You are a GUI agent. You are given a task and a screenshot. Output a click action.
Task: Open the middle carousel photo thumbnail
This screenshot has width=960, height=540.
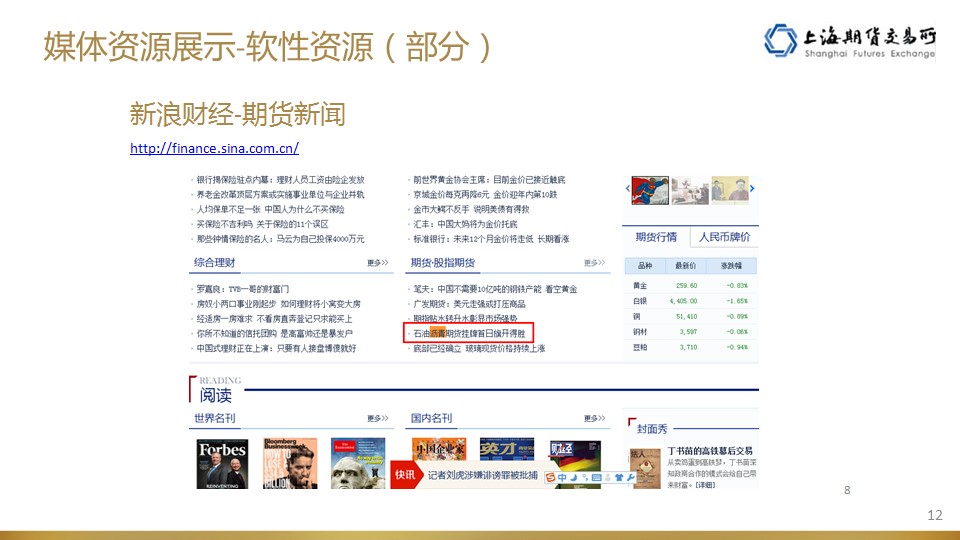pyautogui.click(x=690, y=190)
